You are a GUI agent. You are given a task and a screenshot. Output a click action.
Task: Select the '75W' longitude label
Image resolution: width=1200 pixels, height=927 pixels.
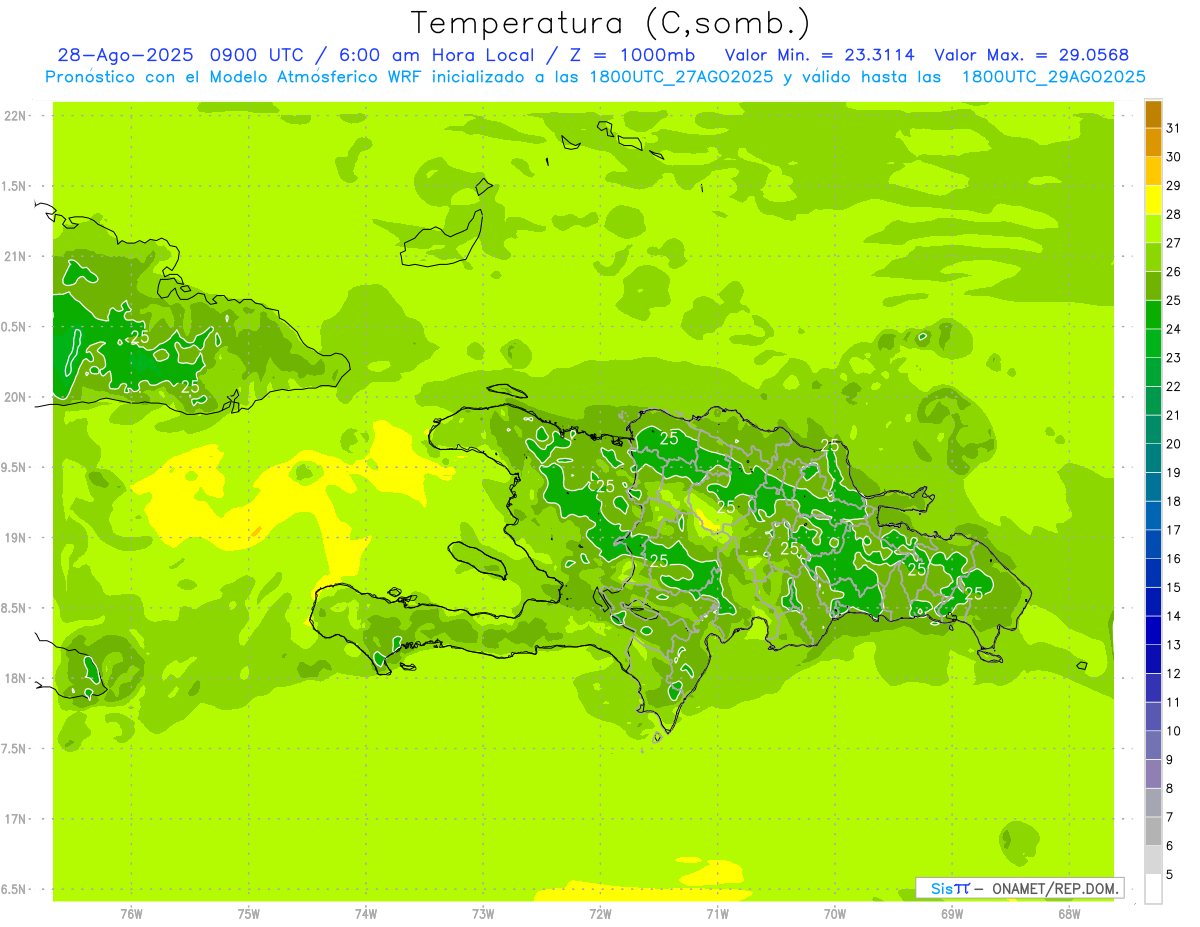click(249, 913)
